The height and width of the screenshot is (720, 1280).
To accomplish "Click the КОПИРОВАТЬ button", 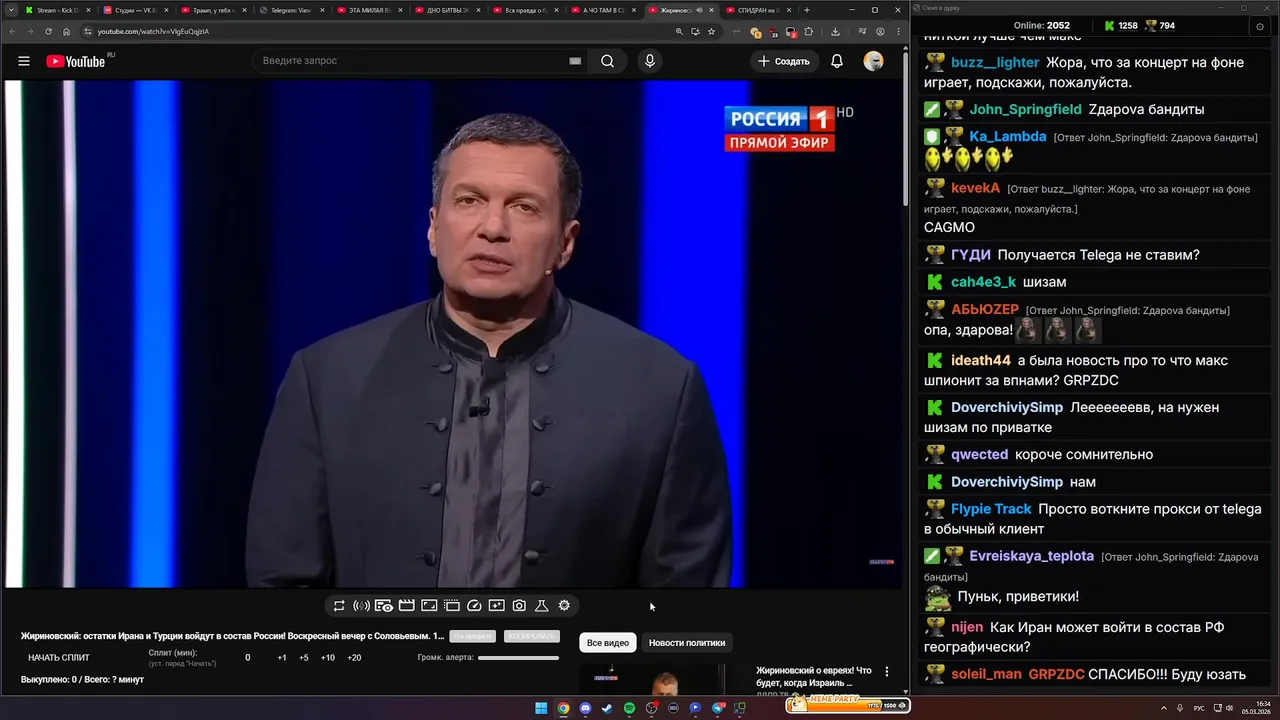I will pos(531,636).
